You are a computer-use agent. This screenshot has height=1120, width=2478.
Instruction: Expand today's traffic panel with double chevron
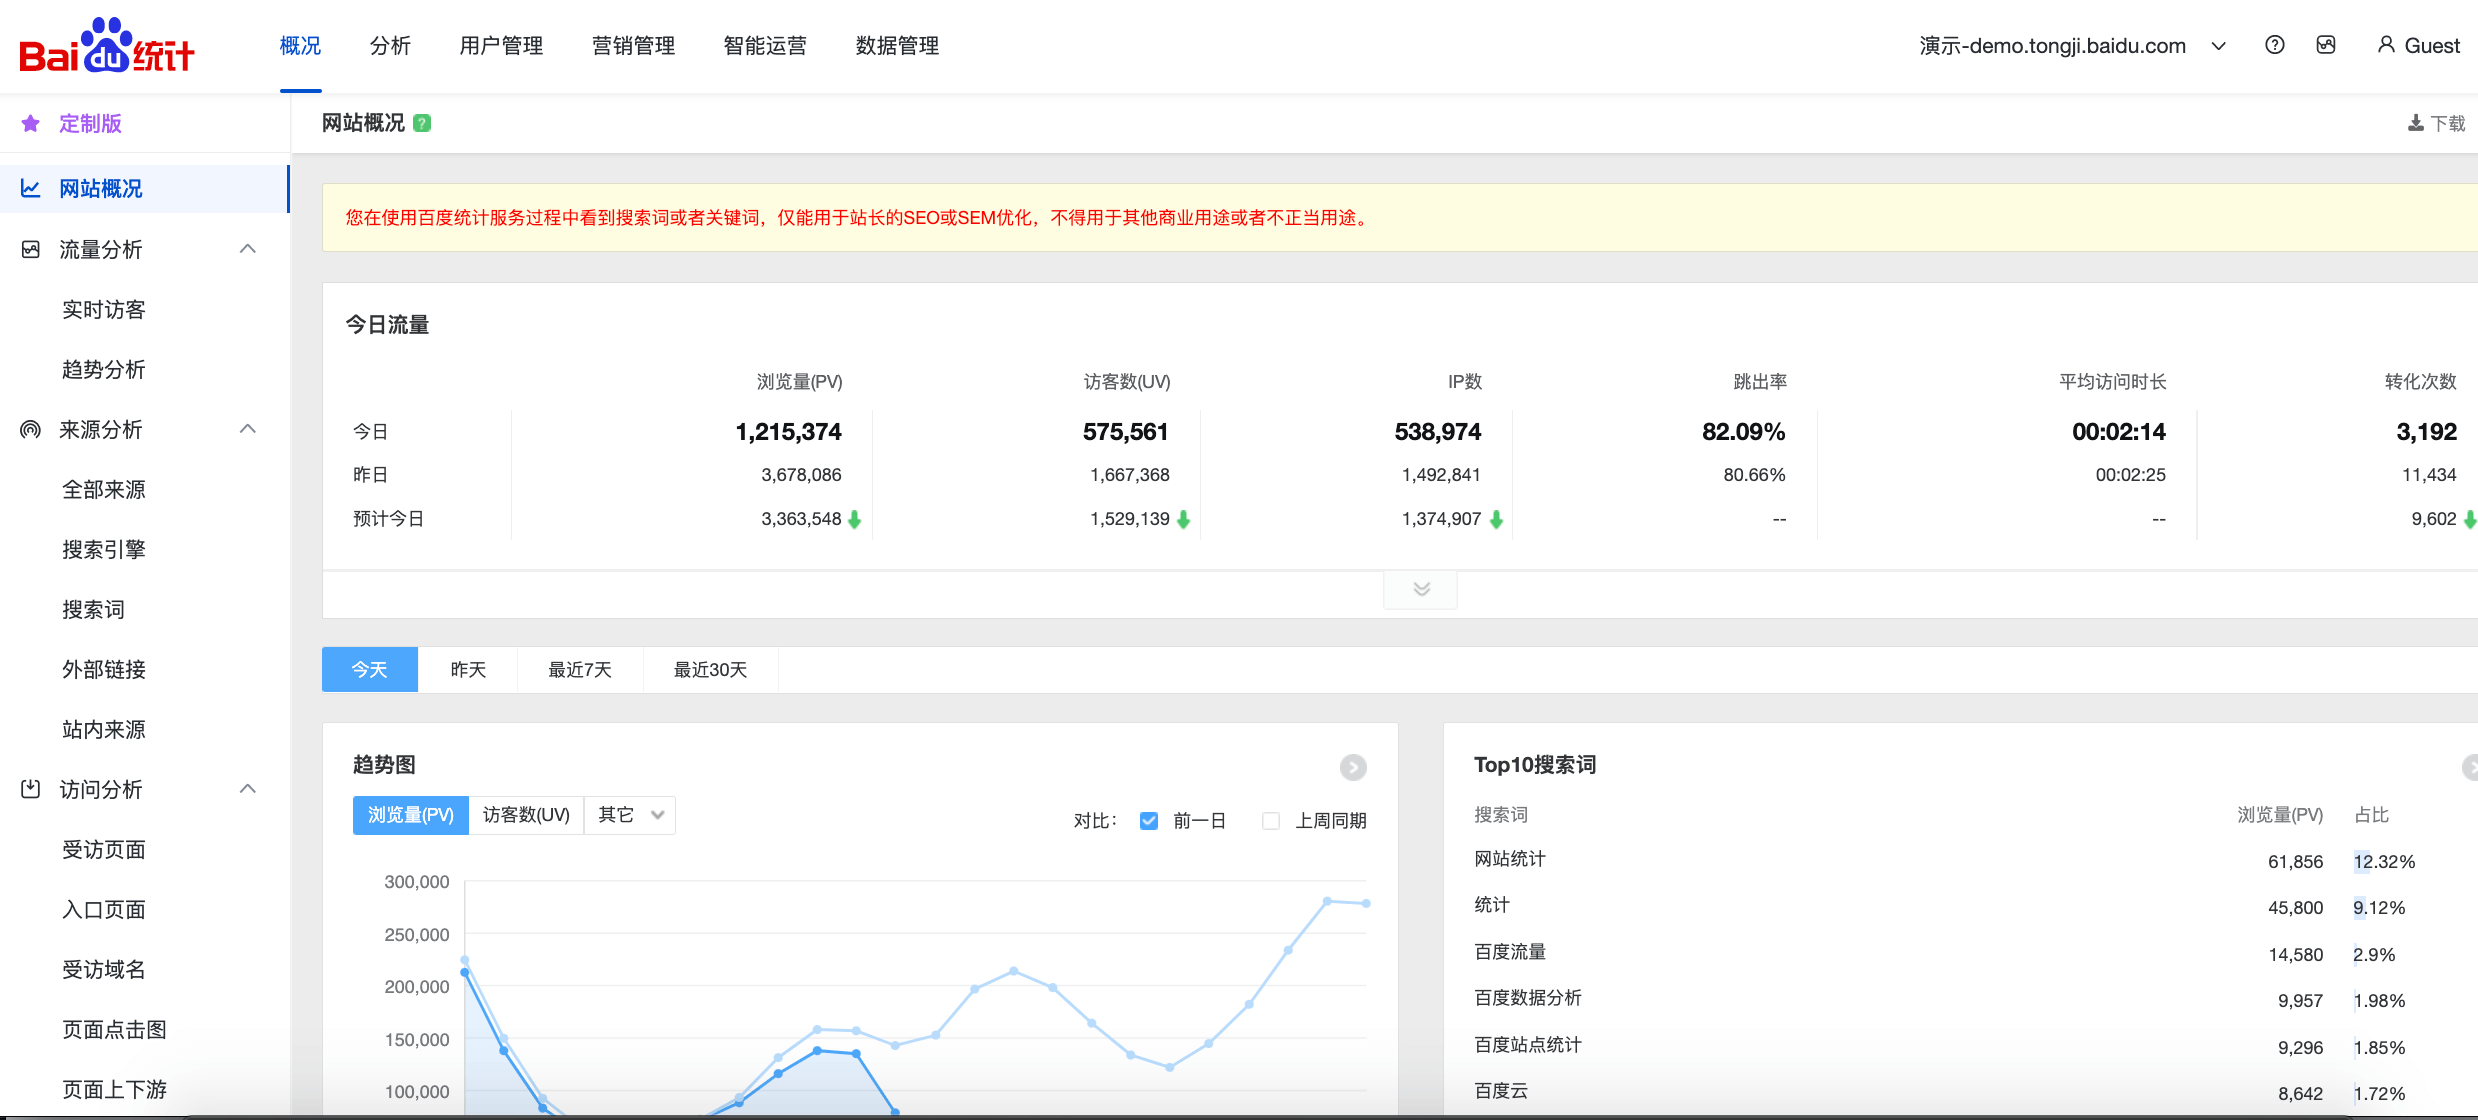pos(1421,590)
